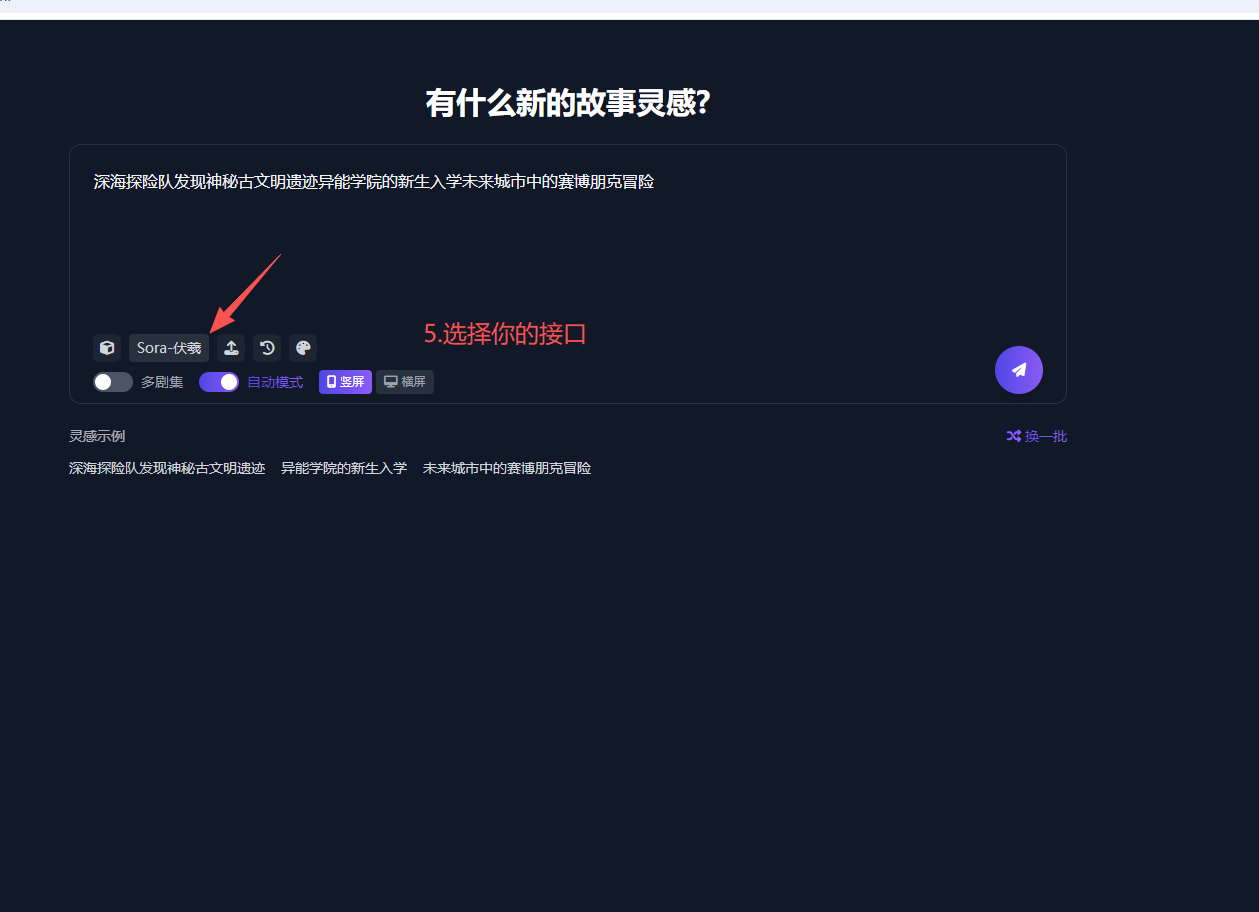
Task: Click the 换一批 refresh link
Action: [x=1044, y=435]
